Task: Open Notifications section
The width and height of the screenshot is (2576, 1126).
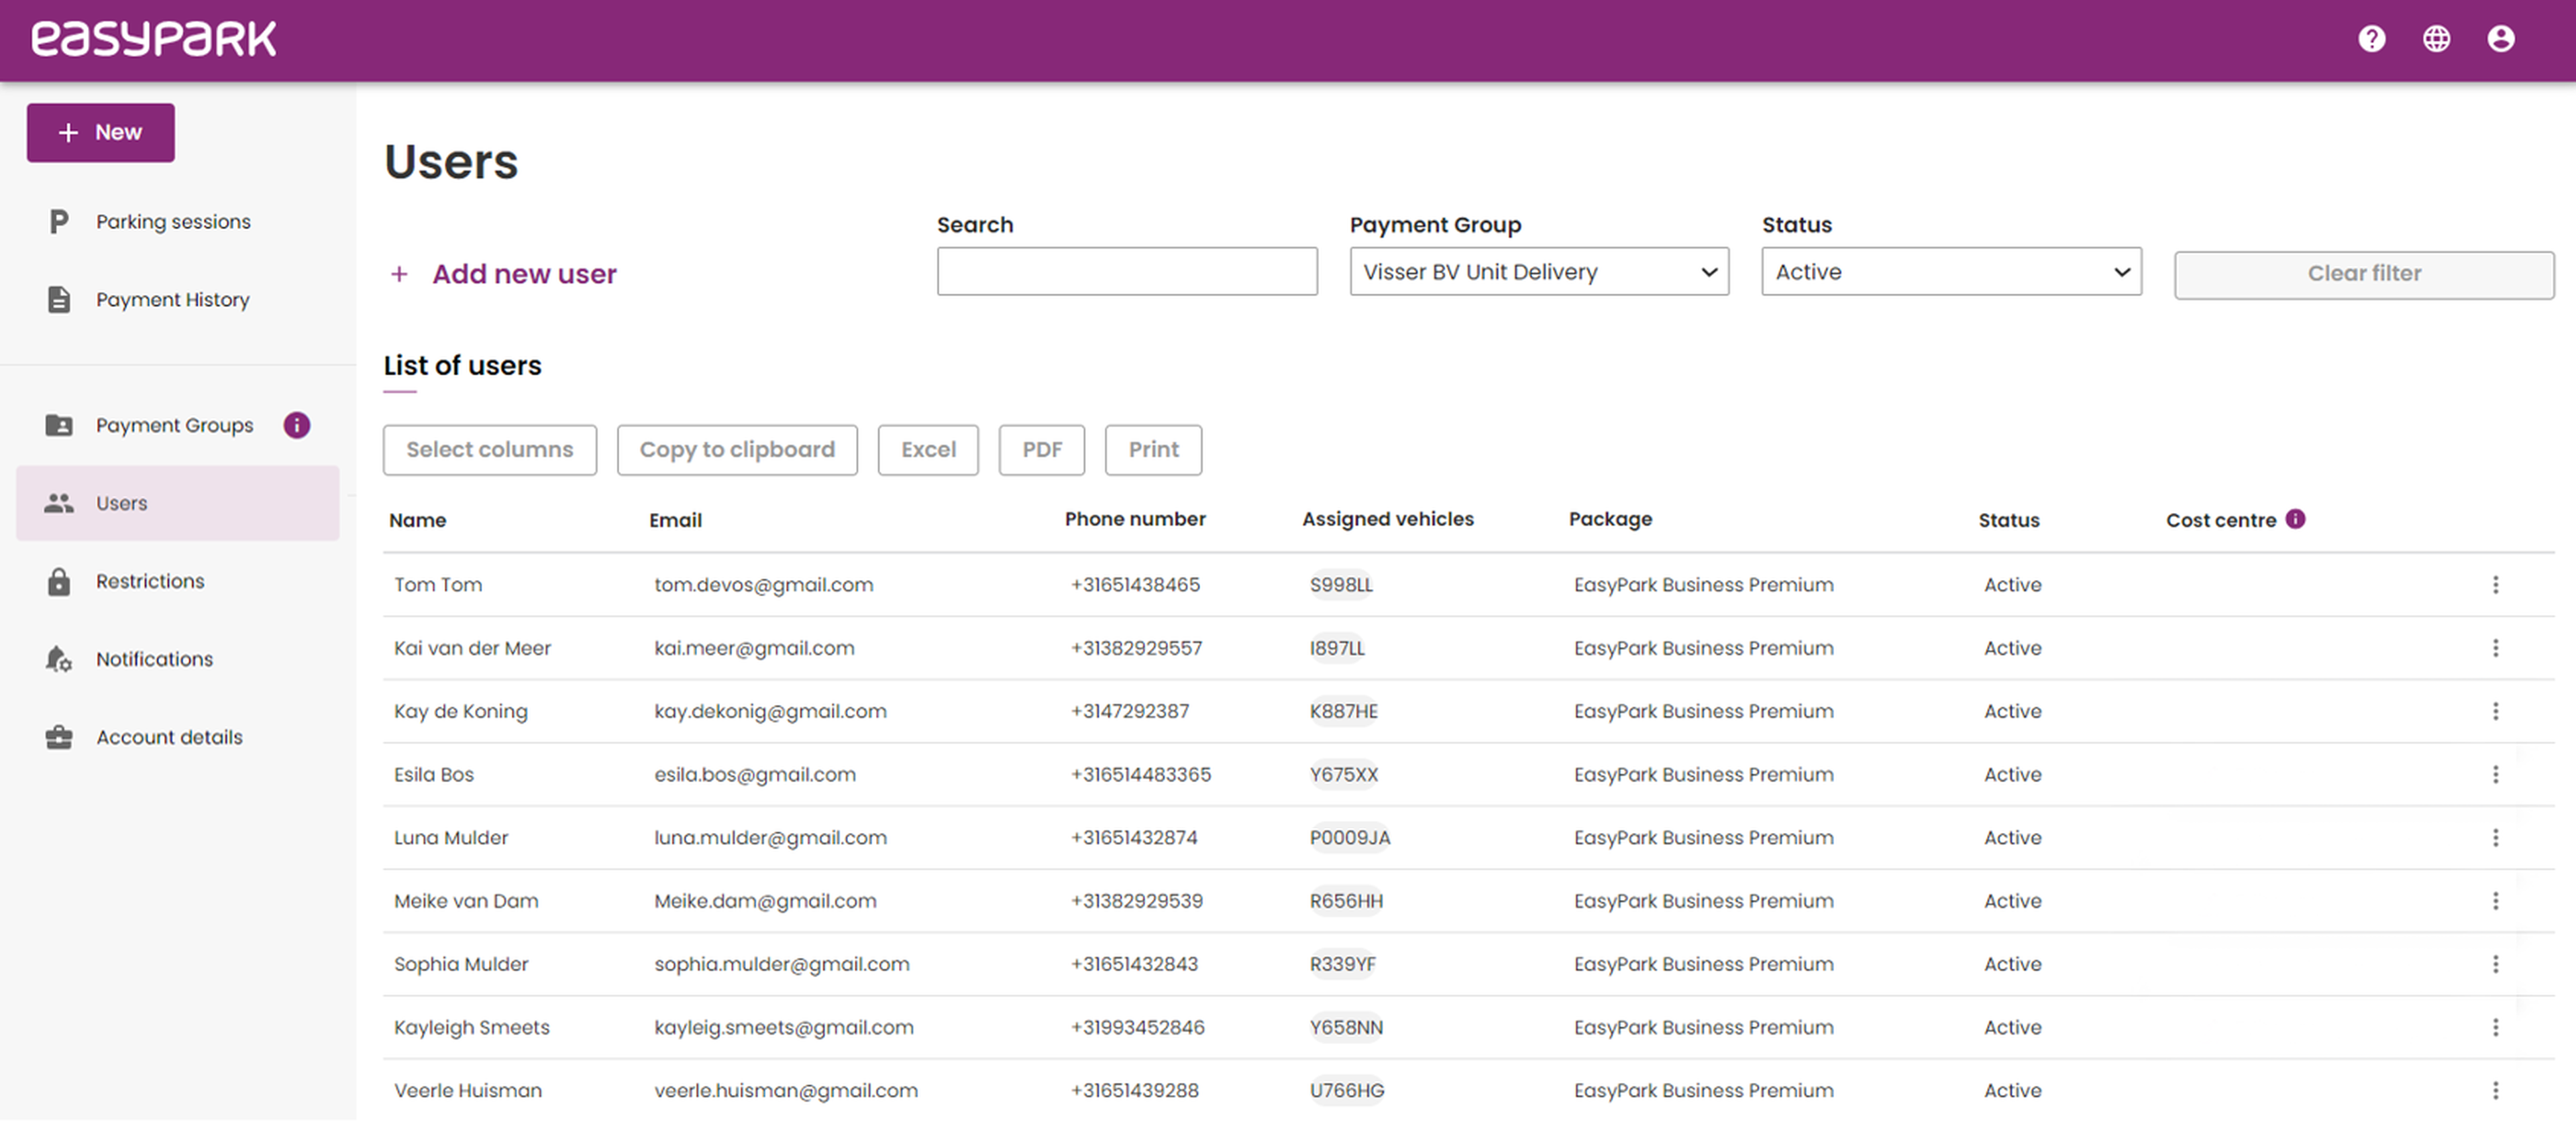Action: tap(154, 659)
